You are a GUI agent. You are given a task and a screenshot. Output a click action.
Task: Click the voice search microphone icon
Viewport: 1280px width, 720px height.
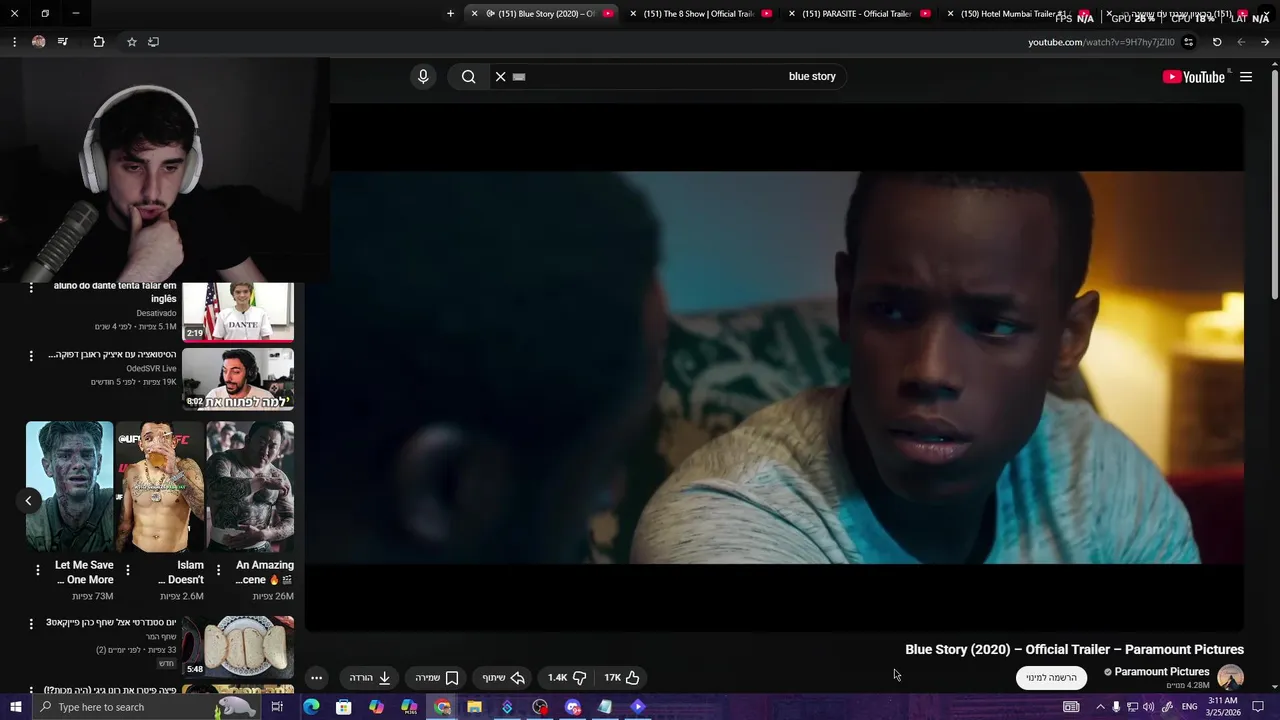point(423,77)
